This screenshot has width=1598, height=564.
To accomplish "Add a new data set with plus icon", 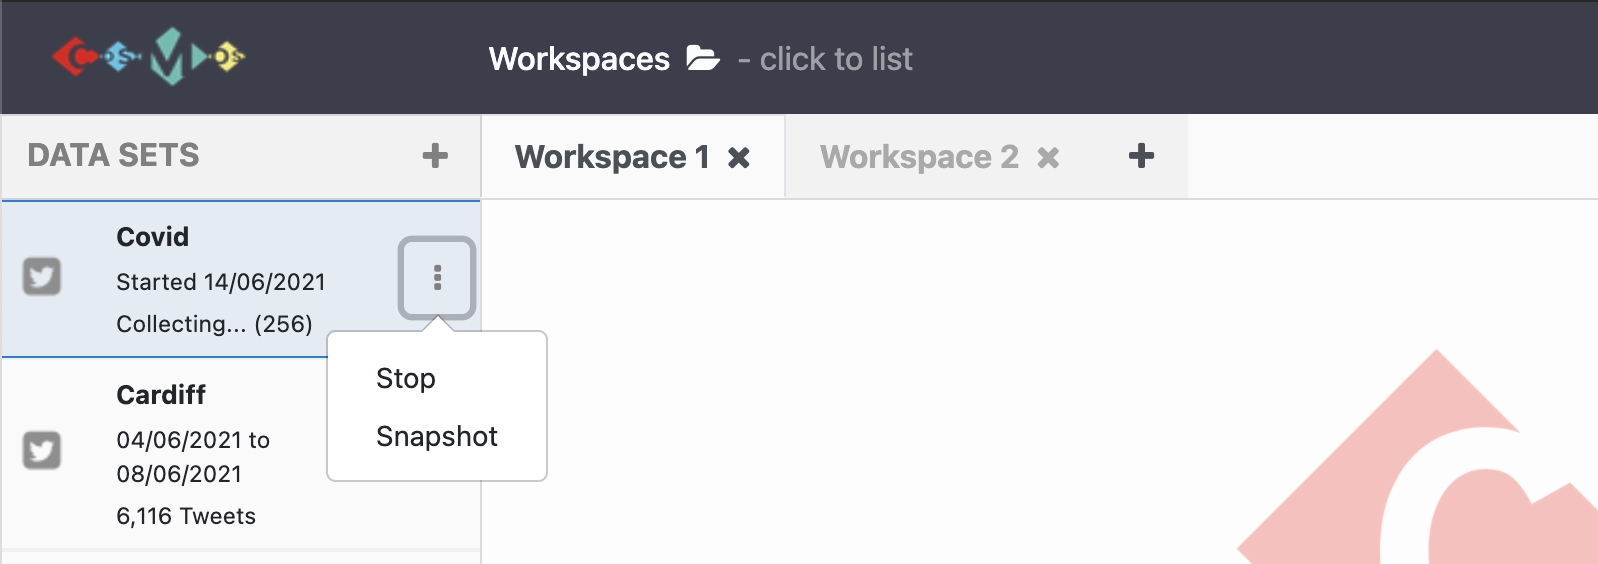I will (435, 156).
